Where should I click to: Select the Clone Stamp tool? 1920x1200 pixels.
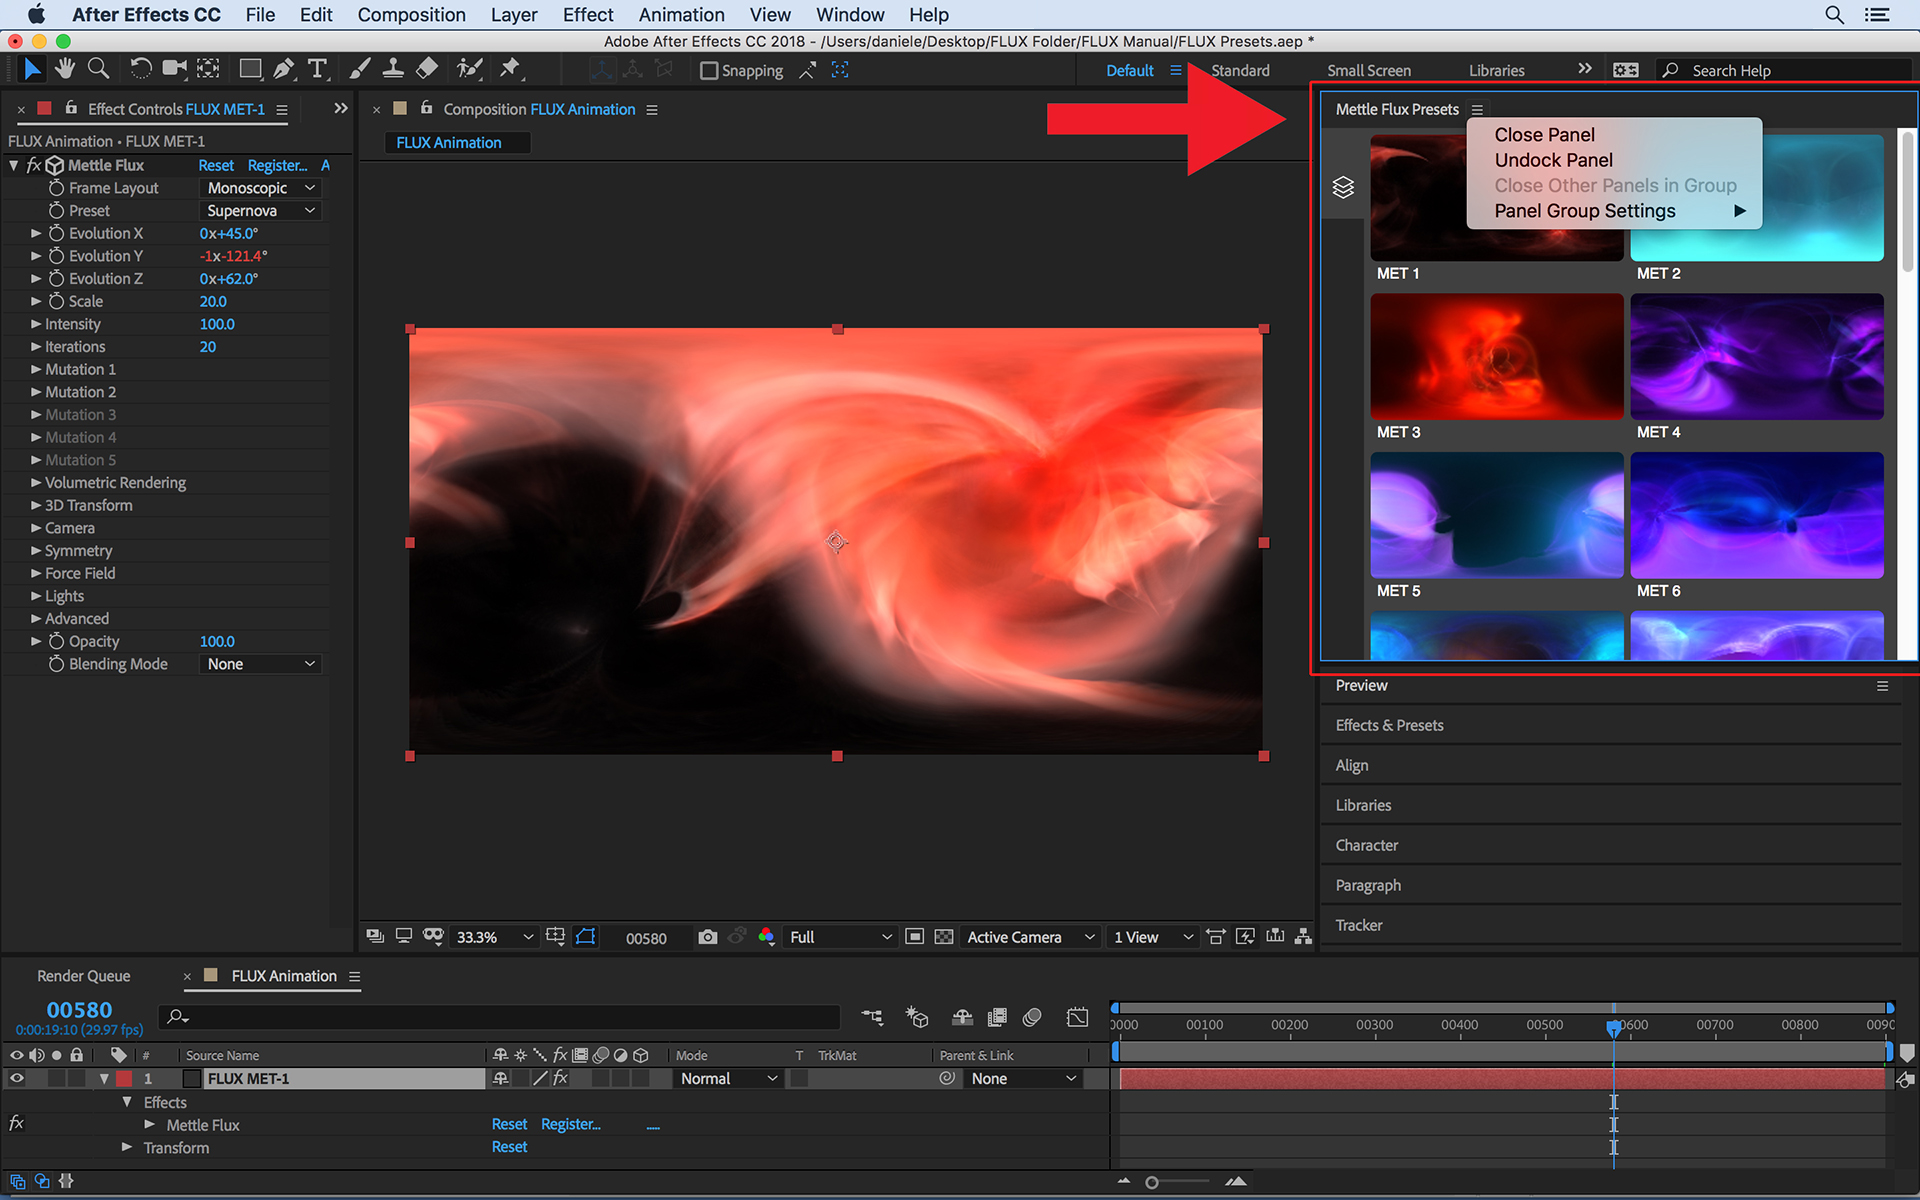[393, 69]
